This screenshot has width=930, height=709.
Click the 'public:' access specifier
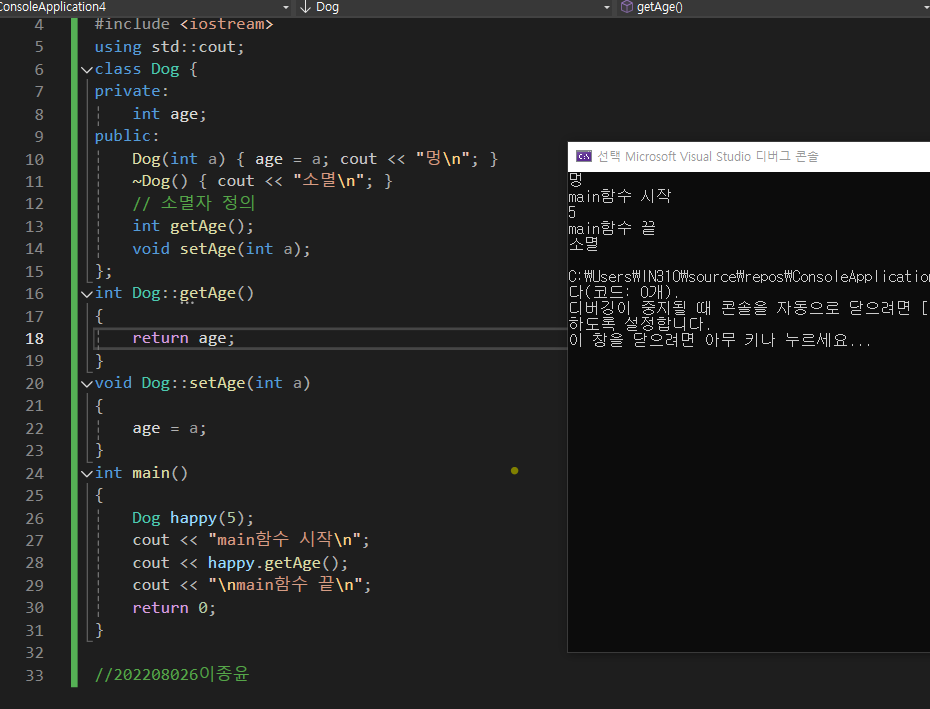click(127, 136)
